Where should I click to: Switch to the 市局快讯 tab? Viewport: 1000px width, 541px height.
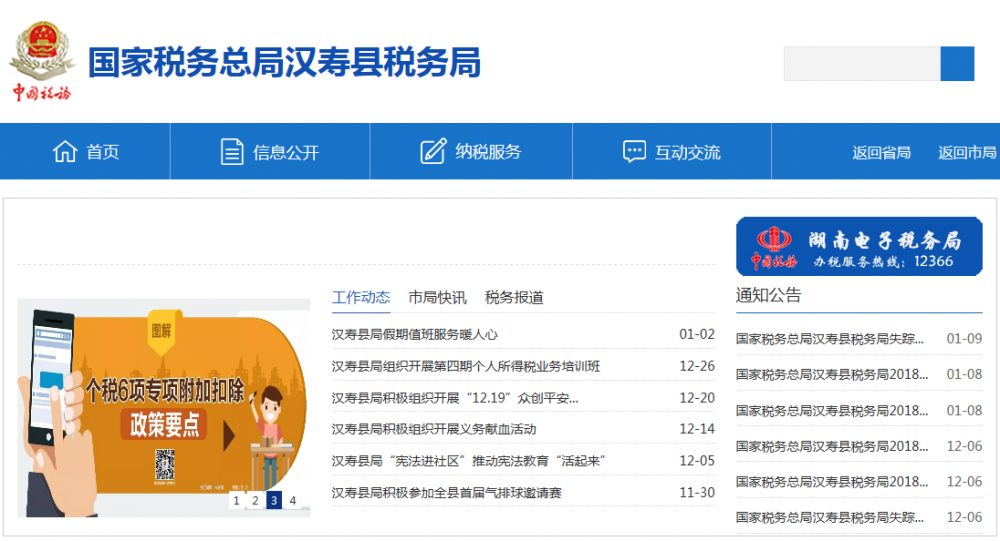pyautogui.click(x=438, y=297)
